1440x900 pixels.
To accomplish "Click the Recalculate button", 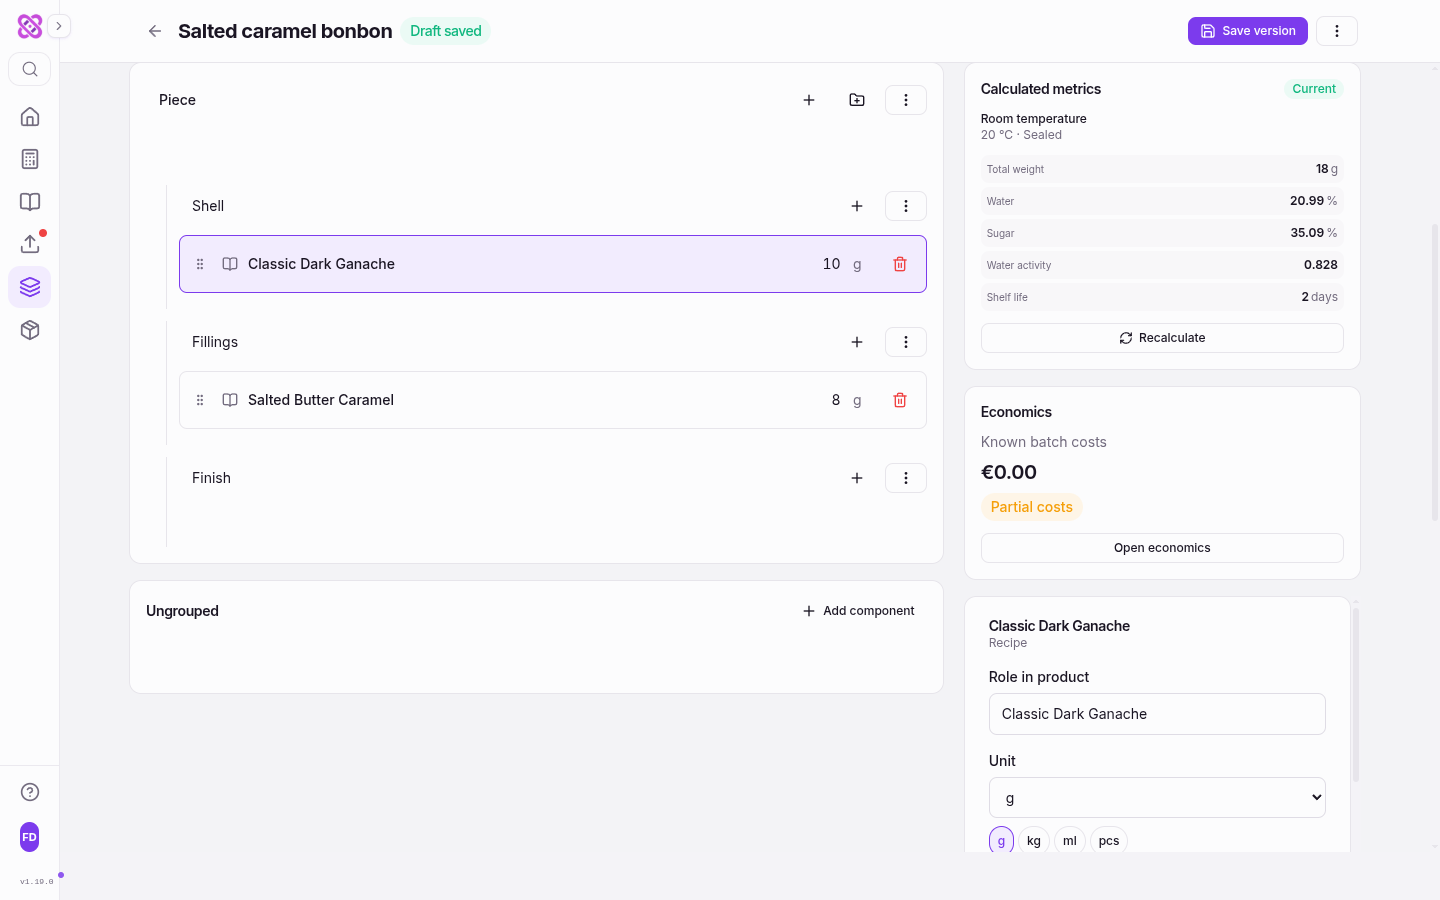I will pos(1162,338).
